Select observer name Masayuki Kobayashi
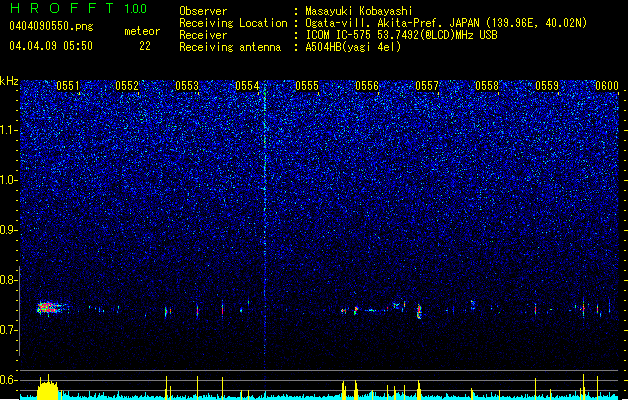629x400 pixels. [x=359, y=11]
